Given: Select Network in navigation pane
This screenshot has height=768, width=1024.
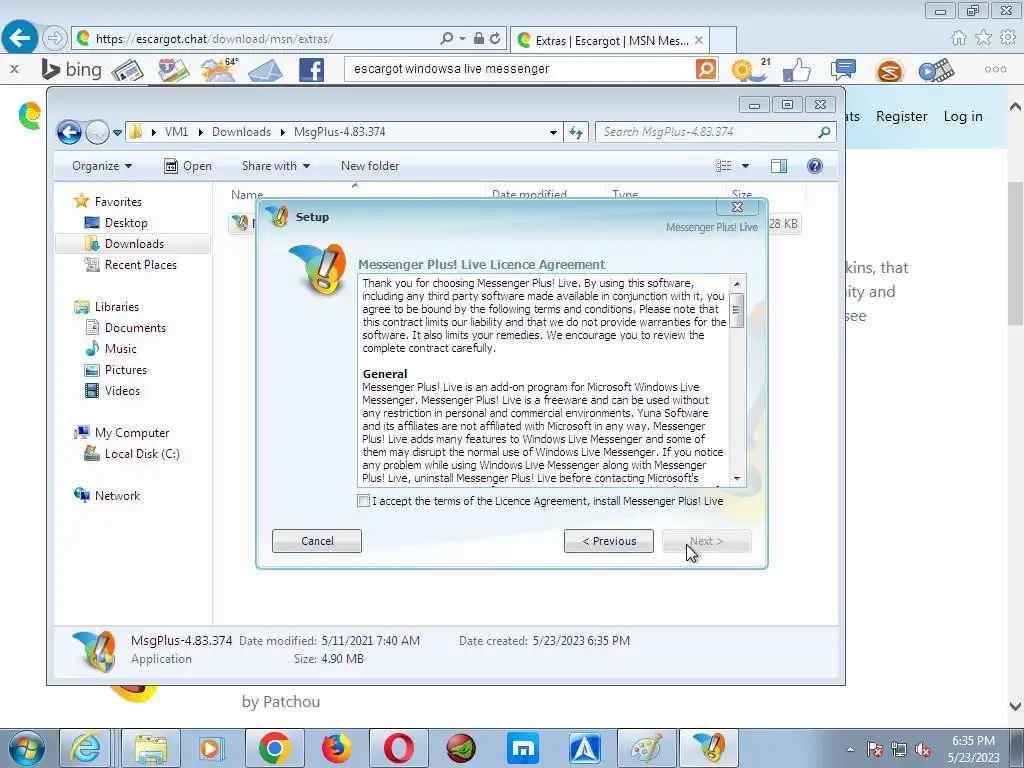Looking at the screenshot, I should [117, 496].
